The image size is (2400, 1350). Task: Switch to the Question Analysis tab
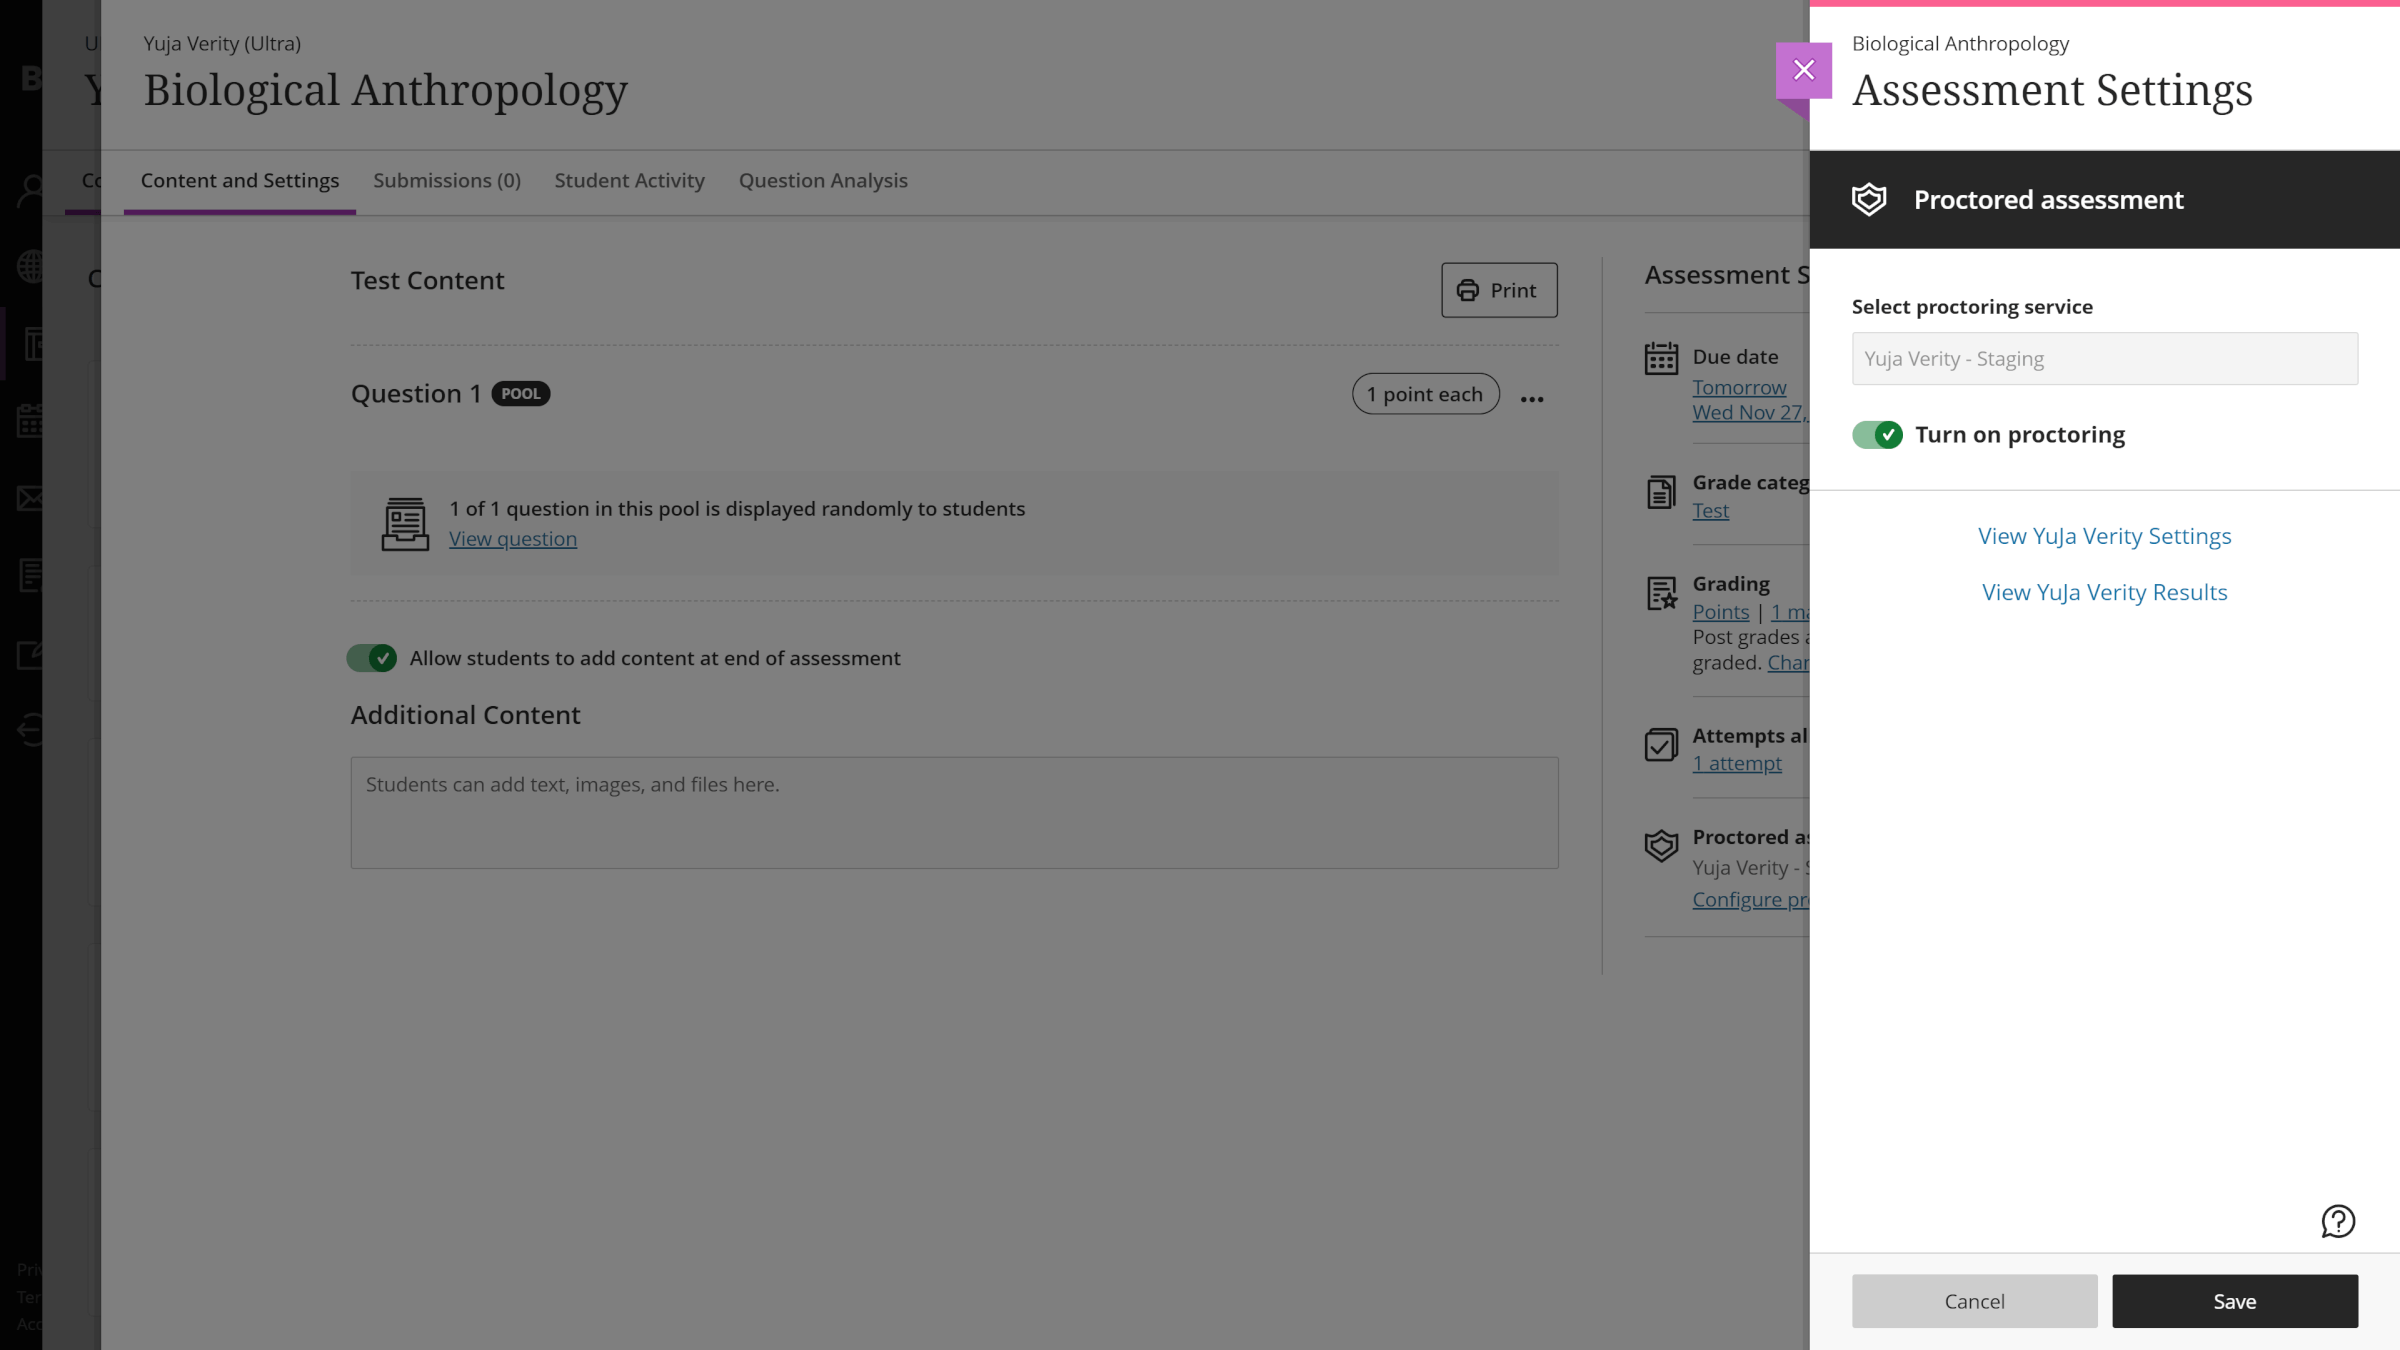823,180
